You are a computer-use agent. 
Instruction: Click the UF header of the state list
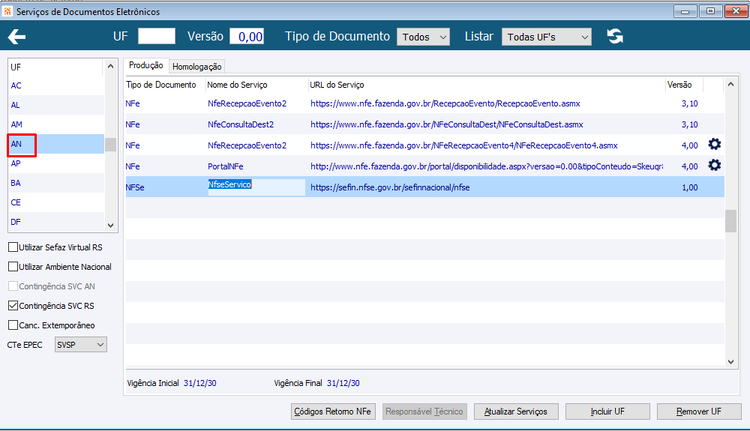(16, 67)
